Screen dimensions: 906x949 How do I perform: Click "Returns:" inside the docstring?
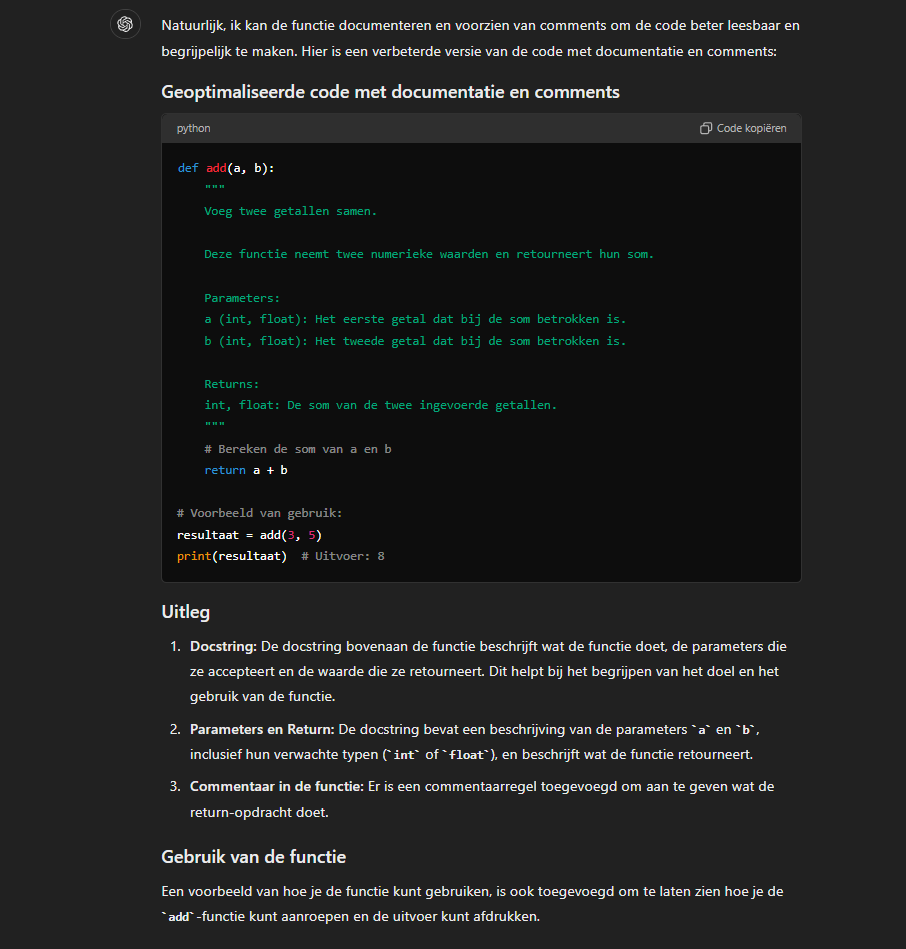click(x=231, y=384)
